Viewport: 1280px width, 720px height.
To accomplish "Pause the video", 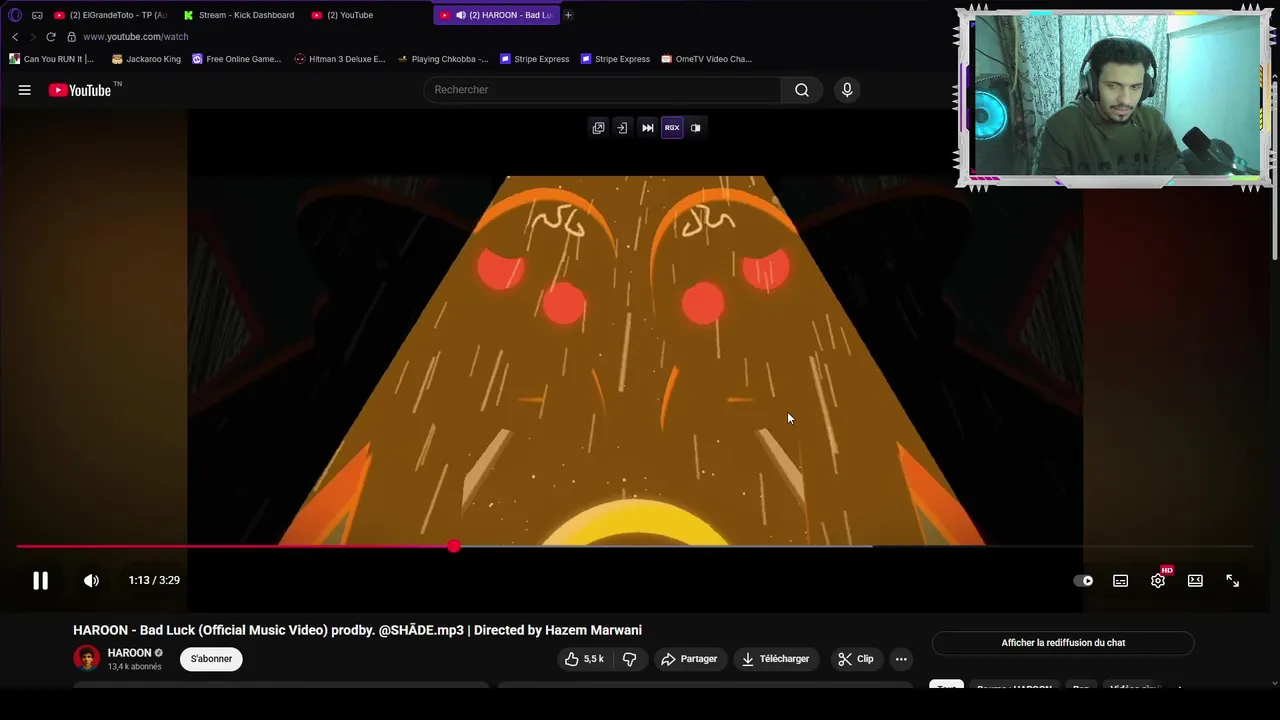I will click(x=40, y=580).
